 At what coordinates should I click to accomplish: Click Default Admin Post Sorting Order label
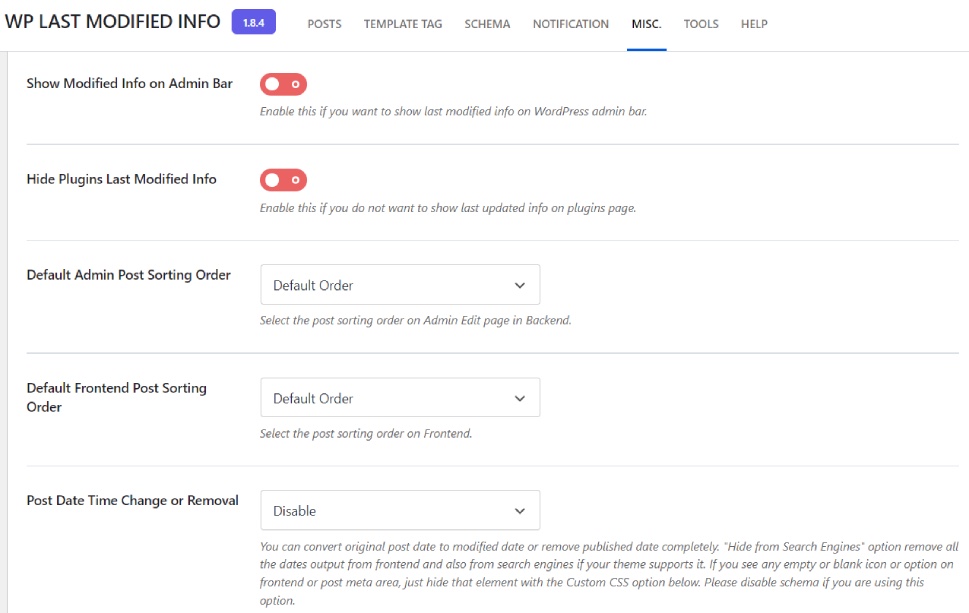(x=128, y=275)
